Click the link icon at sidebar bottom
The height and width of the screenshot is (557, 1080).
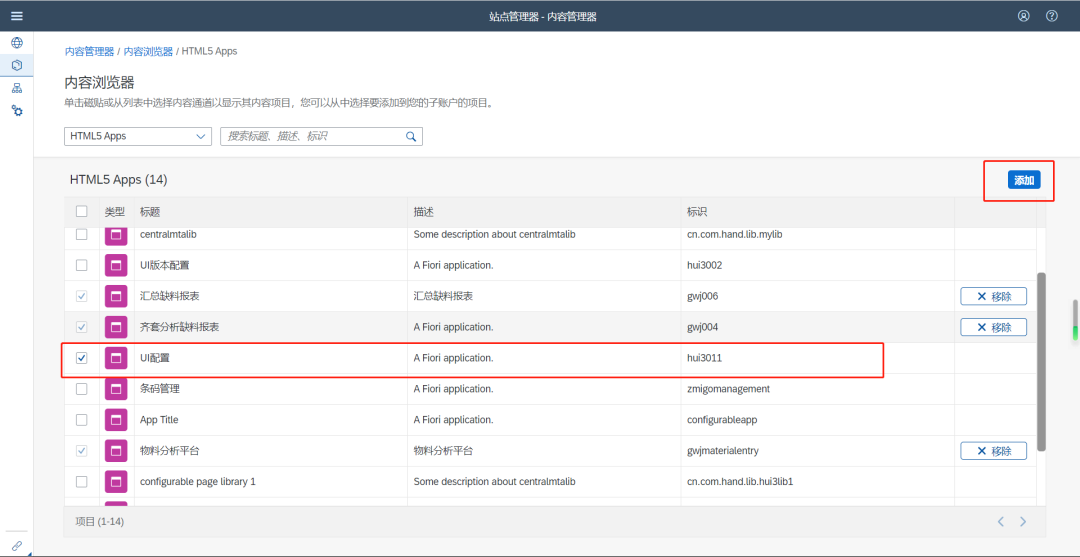(17, 545)
